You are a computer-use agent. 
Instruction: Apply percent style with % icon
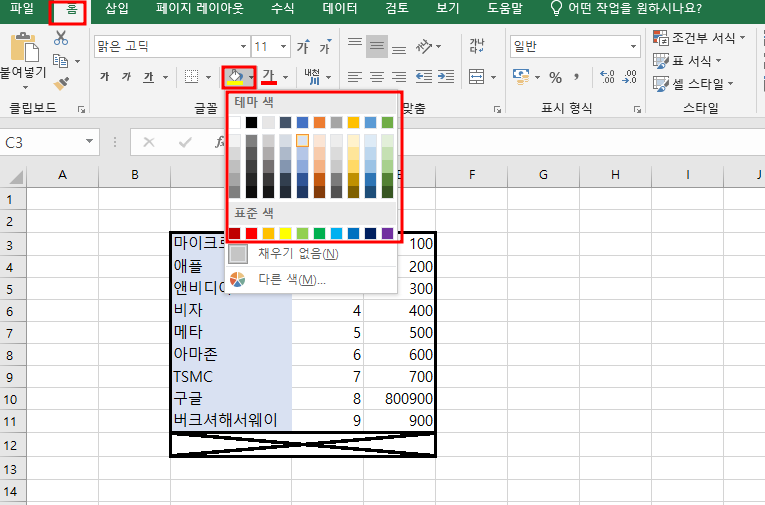pyautogui.click(x=555, y=78)
